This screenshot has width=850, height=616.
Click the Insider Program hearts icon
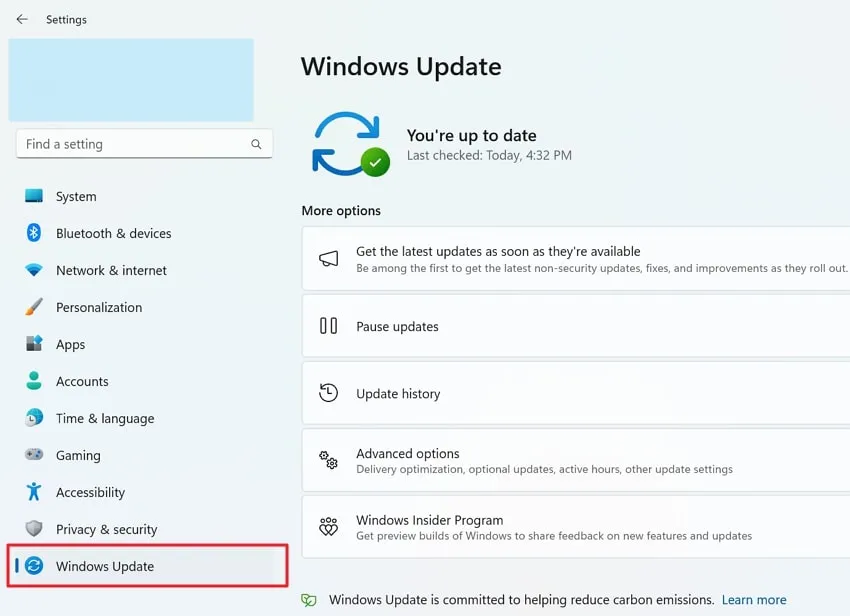[x=329, y=527]
